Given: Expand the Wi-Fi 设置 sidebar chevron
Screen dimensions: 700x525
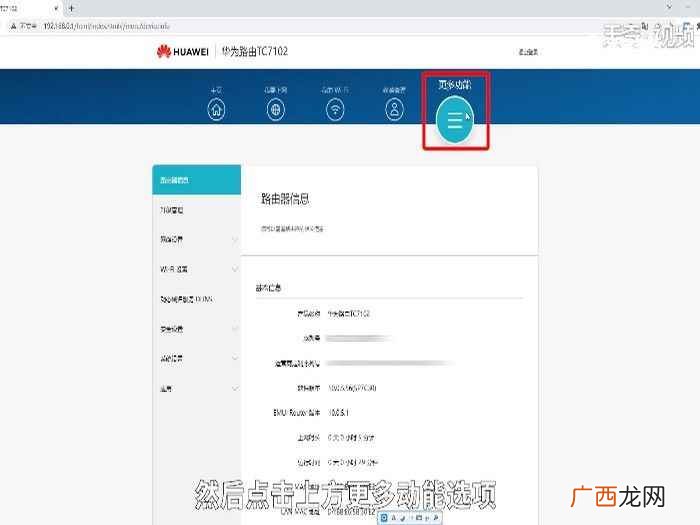Looking at the screenshot, I should [235, 269].
